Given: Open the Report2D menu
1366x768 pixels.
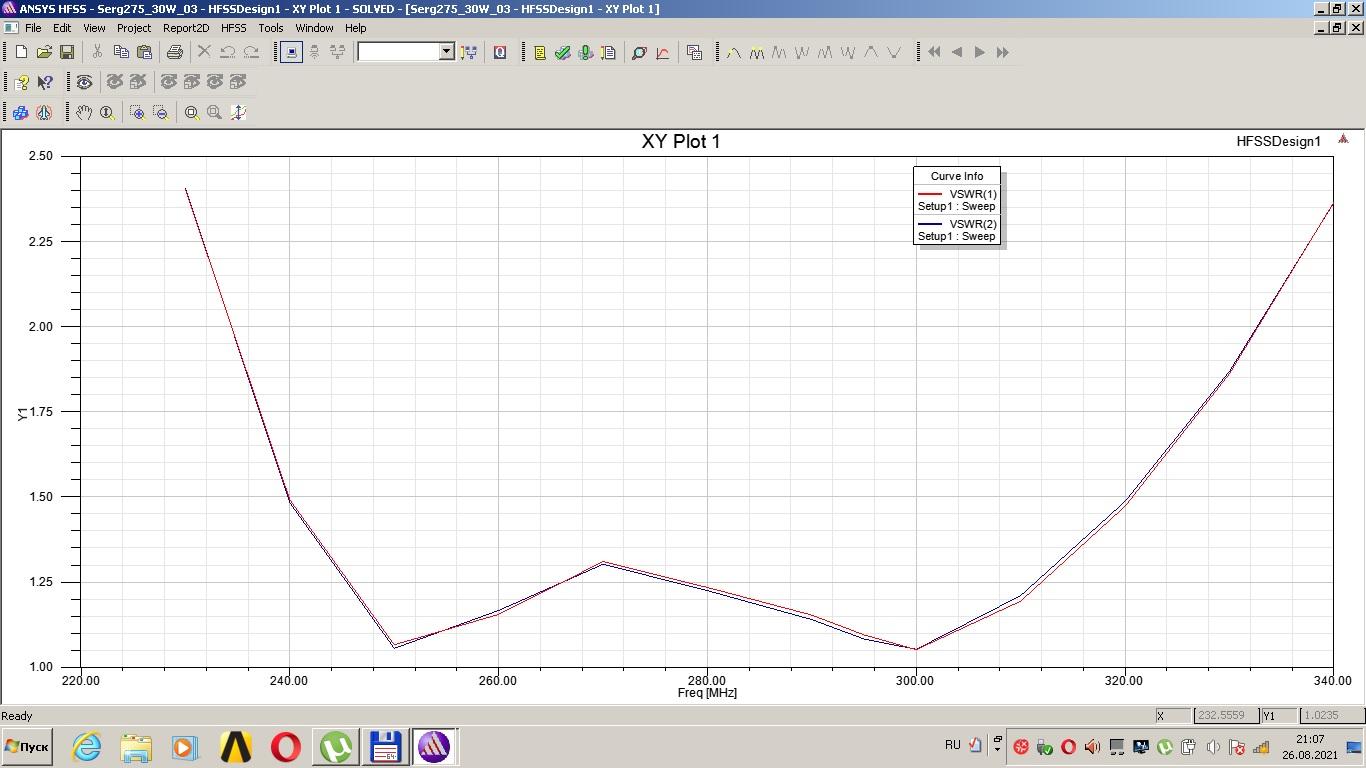Looking at the screenshot, I should point(186,28).
